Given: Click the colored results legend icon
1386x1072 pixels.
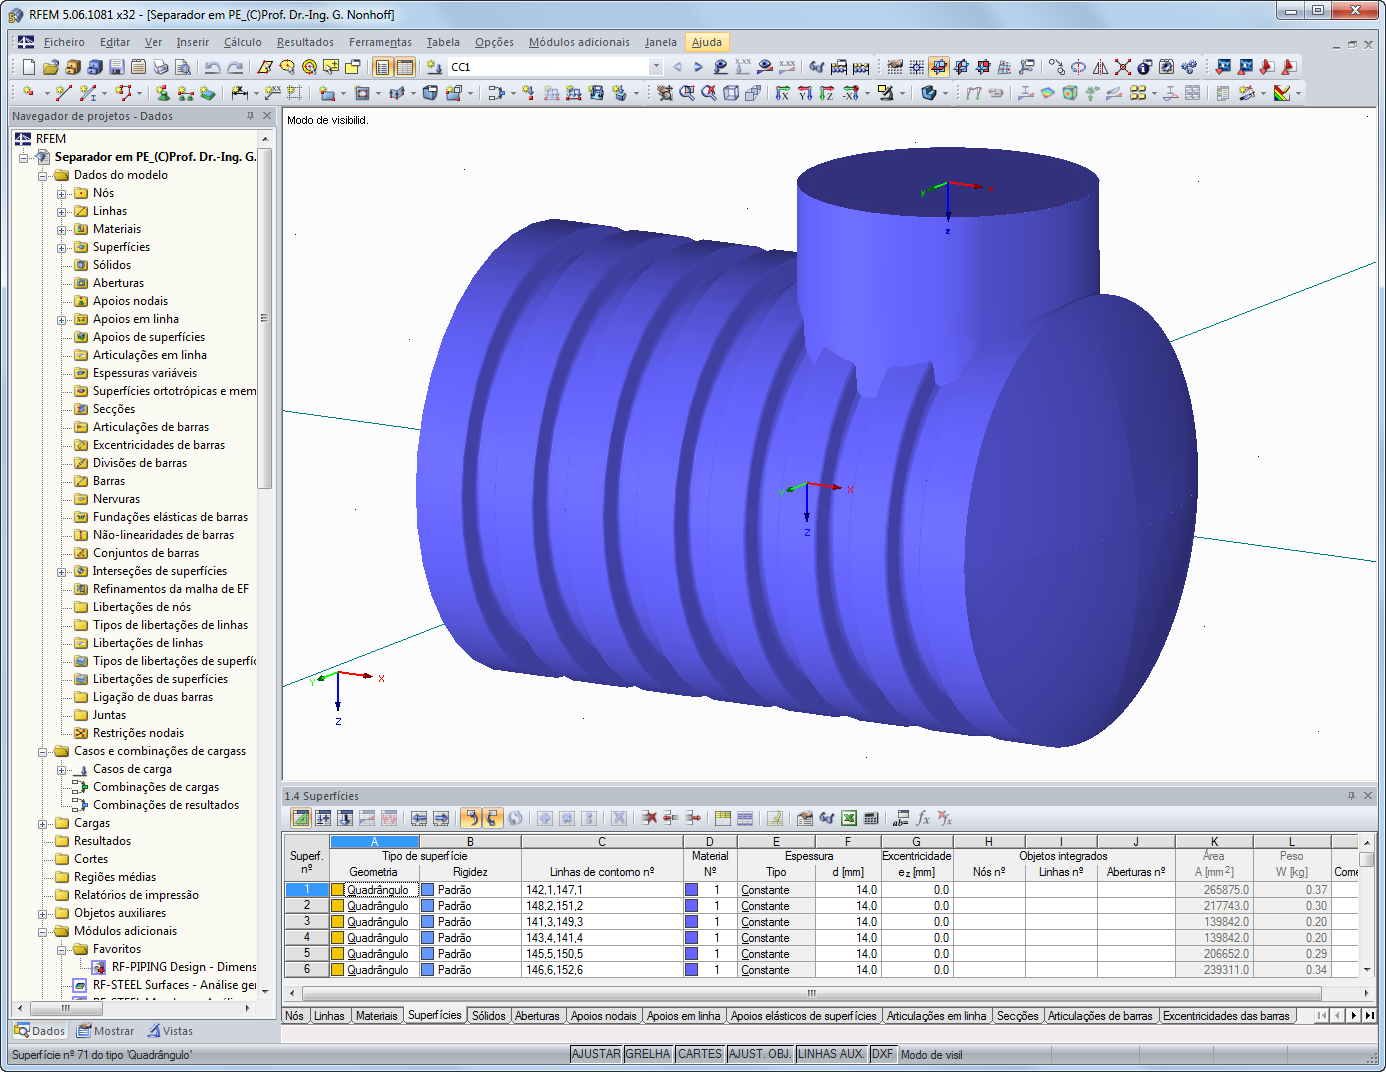Looking at the screenshot, I should [x=1282, y=93].
